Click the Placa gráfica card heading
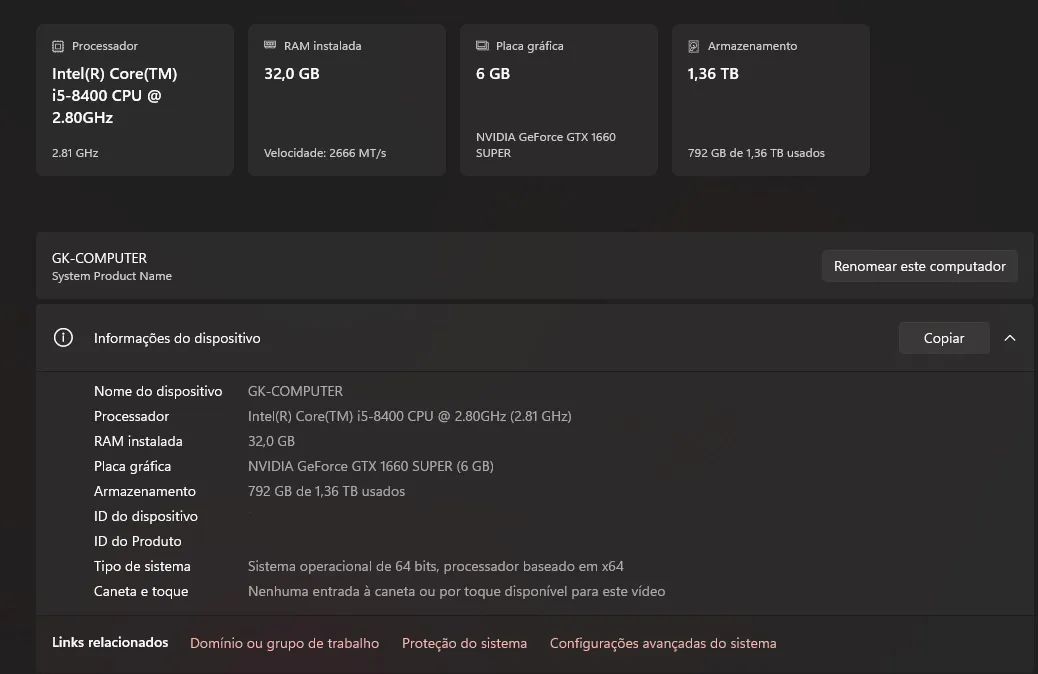The height and width of the screenshot is (674, 1038). pos(530,46)
